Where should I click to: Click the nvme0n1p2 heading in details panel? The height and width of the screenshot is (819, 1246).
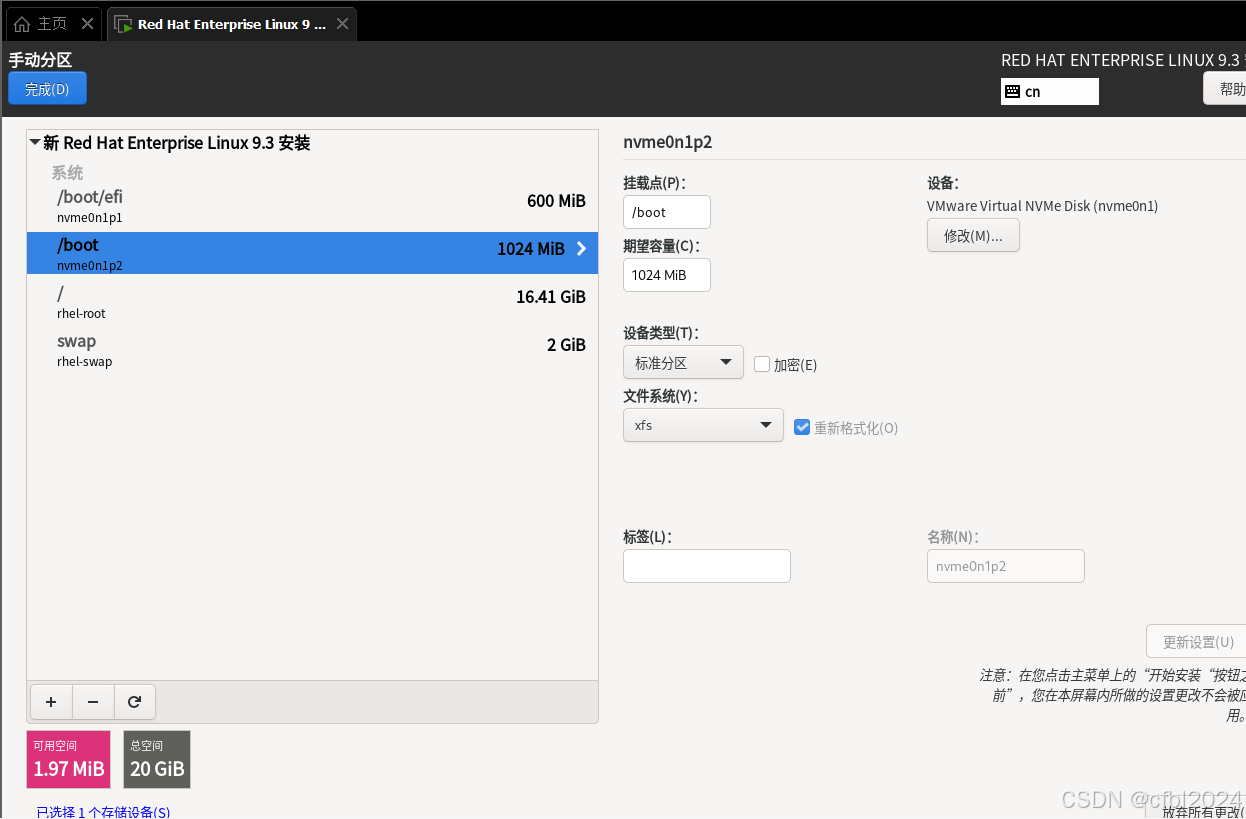[x=667, y=142]
